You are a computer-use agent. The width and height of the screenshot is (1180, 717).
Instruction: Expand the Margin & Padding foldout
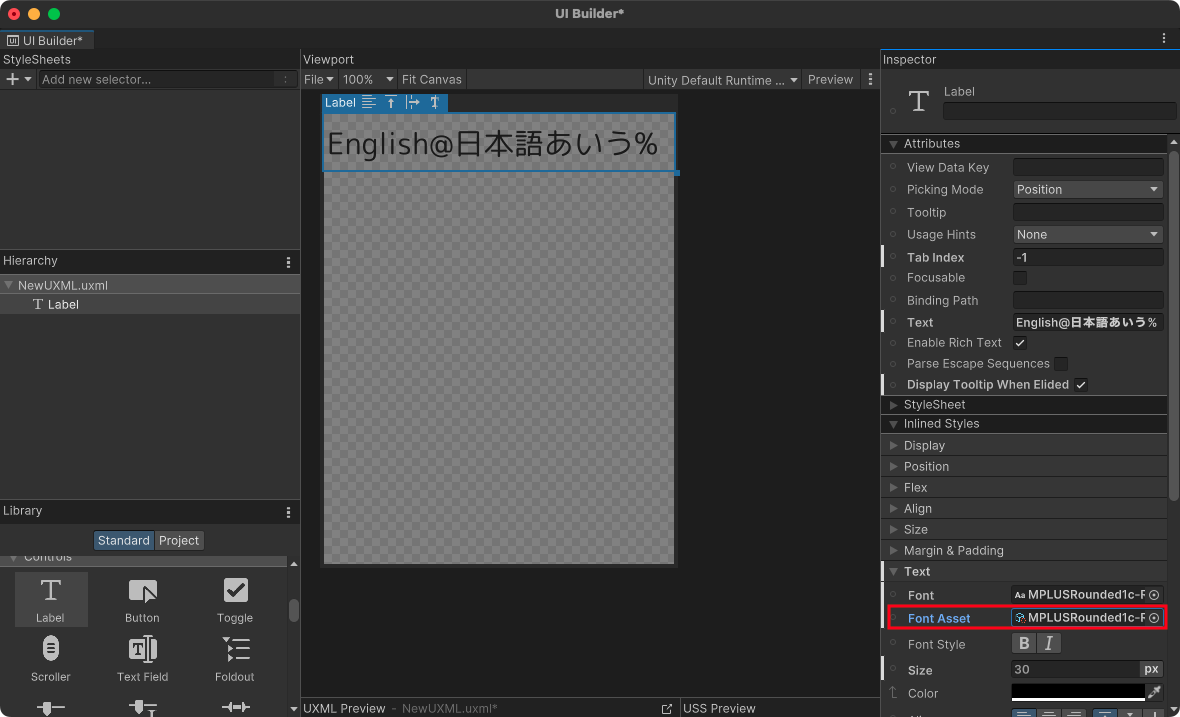tap(893, 551)
